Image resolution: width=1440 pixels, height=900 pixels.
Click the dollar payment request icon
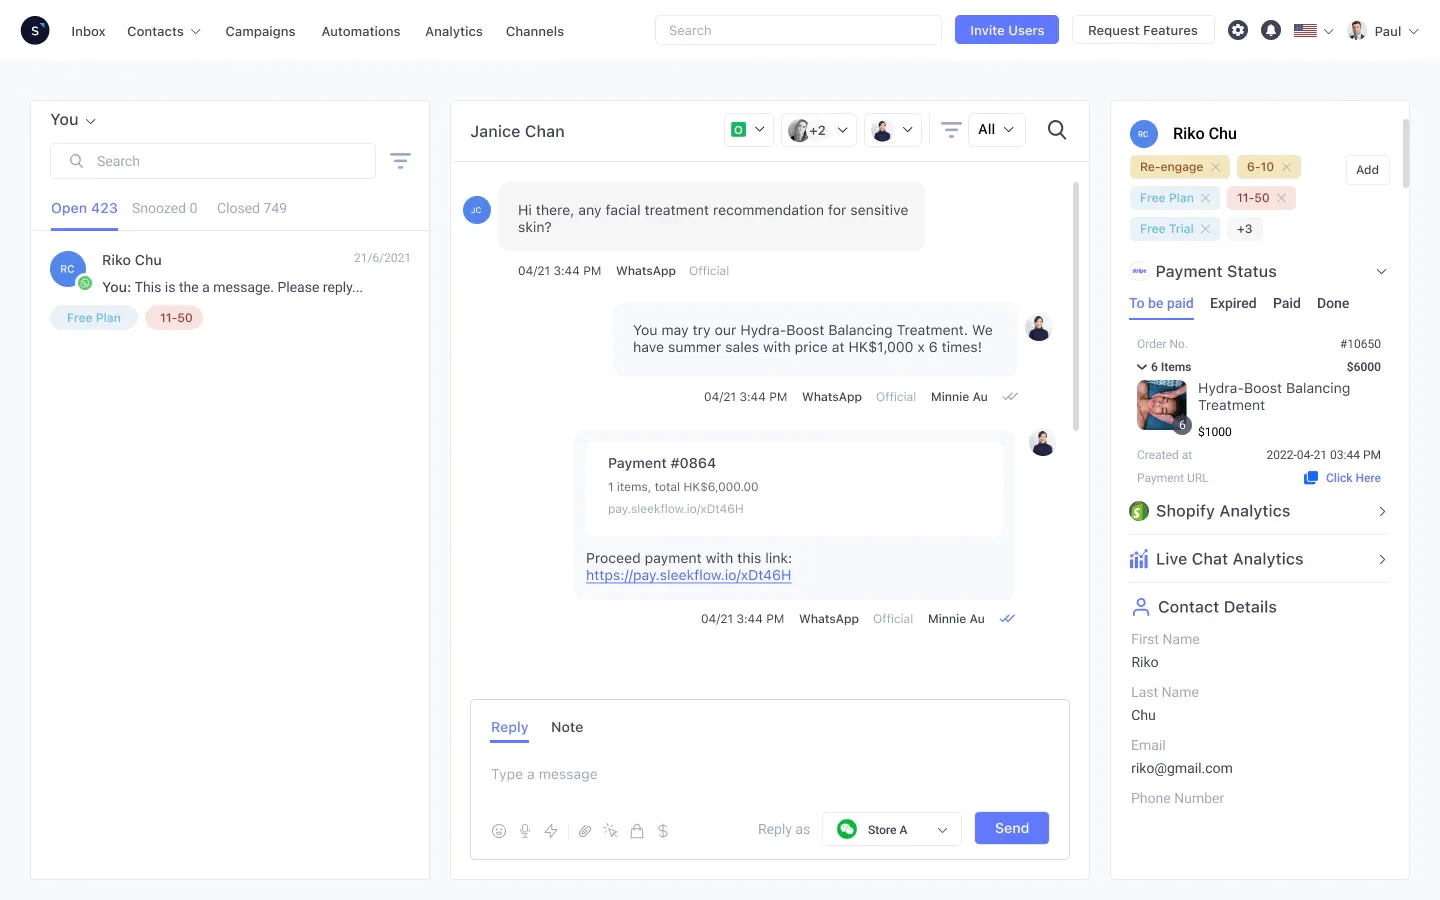point(663,830)
